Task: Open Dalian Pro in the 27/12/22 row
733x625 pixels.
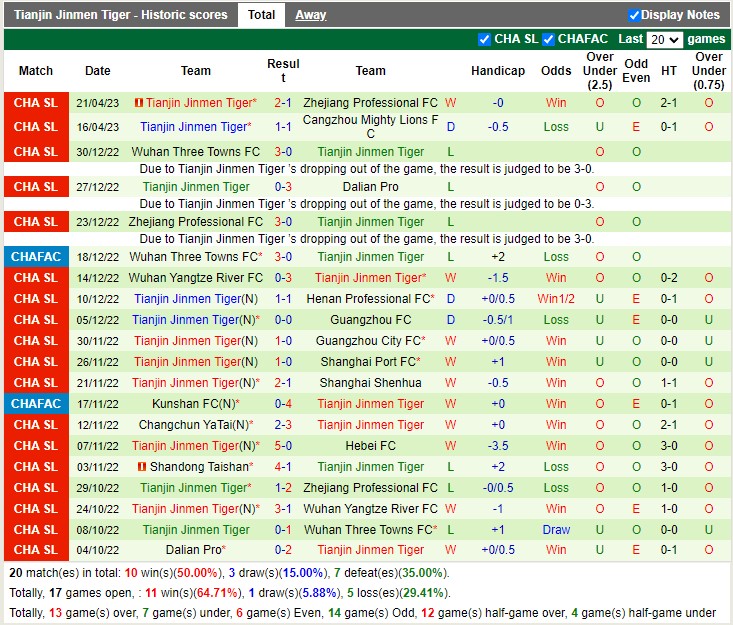Action: tap(370, 187)
